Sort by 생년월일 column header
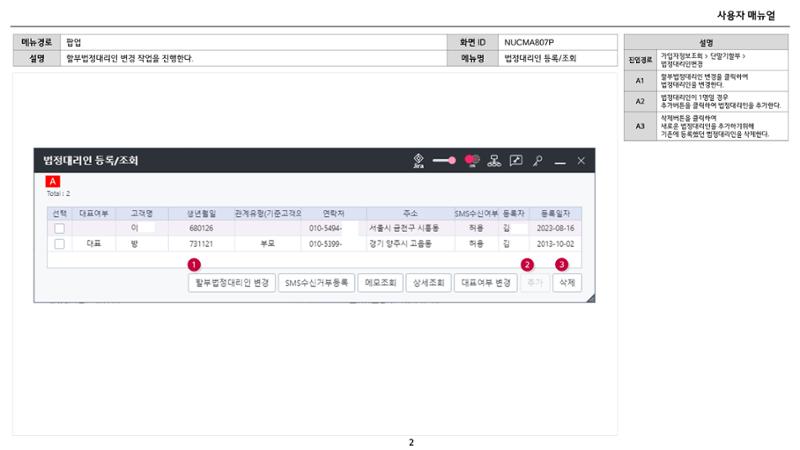Viewport: 800px width, 450px height. 201,213
